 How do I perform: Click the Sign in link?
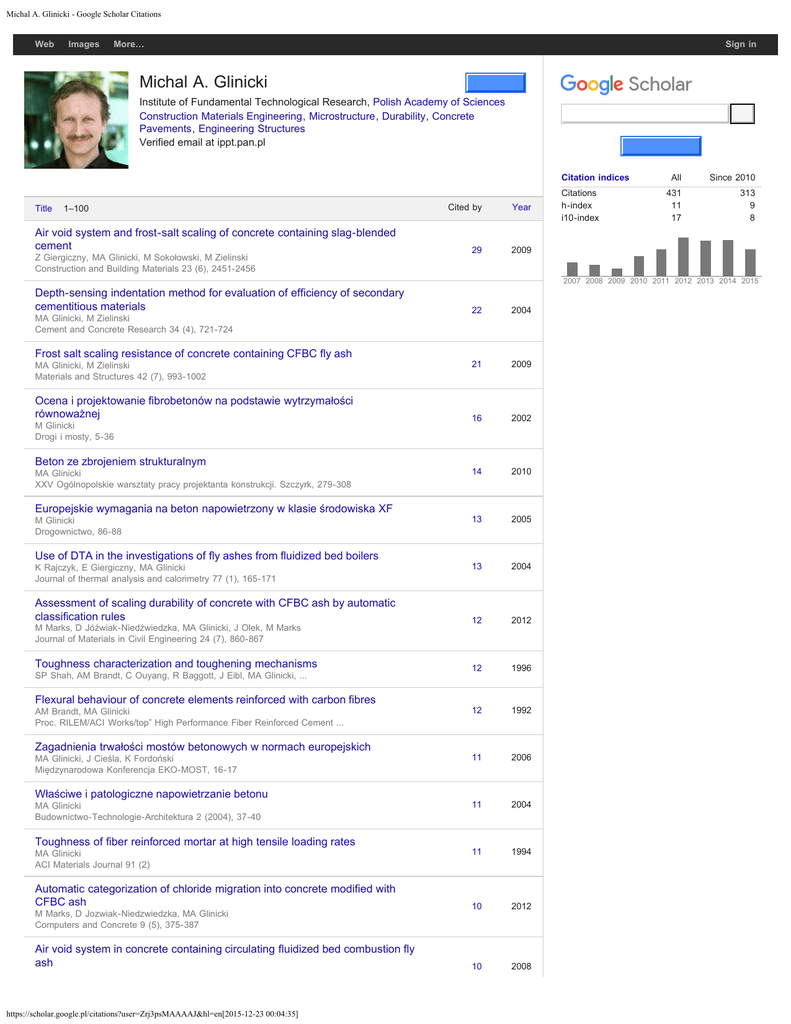tap(740, 44)
